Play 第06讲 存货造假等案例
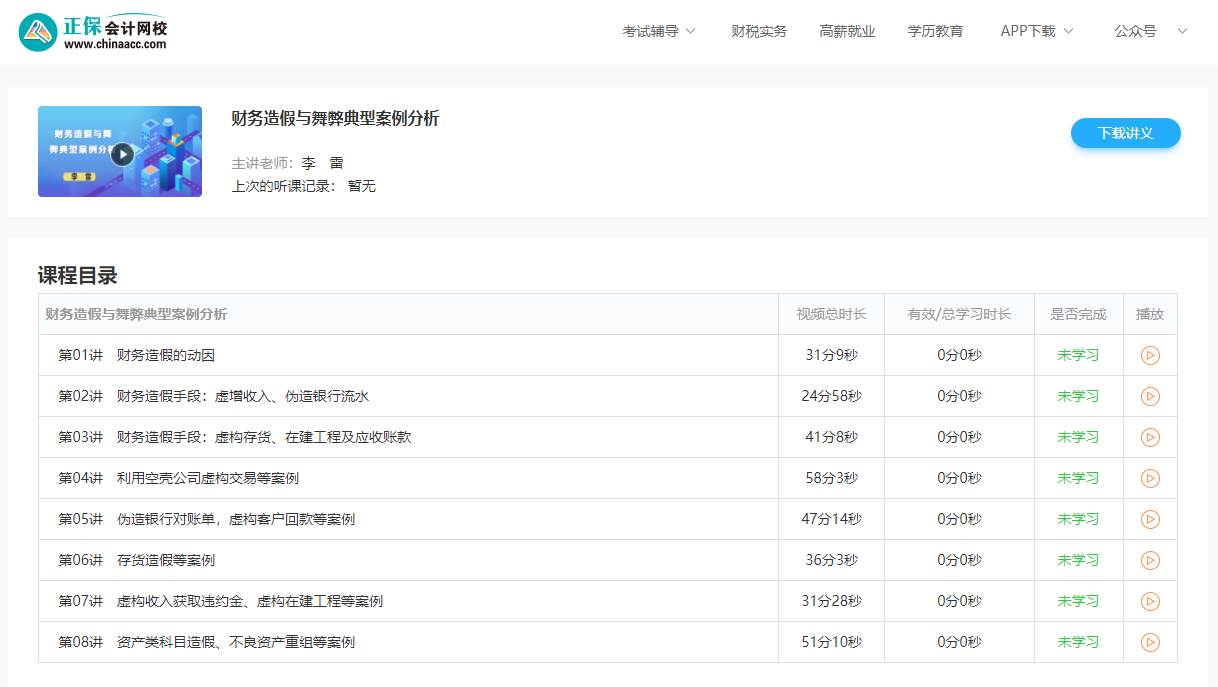 click(x=1150, y=560)
